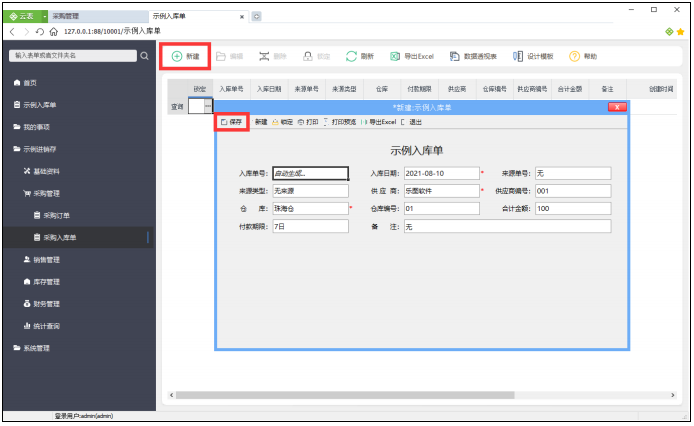Click the horizontal scrollbar thumb
Image resolution: width=694 pixels, height=426 pixels.
tap(345, 395)
